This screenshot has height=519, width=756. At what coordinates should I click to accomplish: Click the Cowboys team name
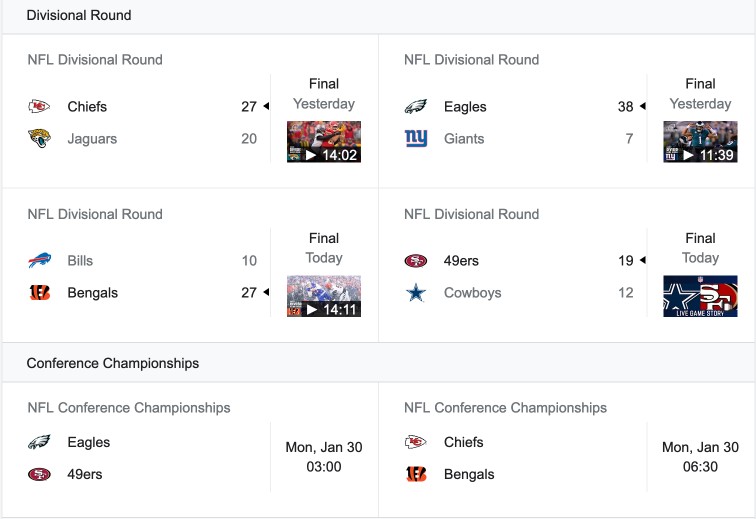pos(472,293)
